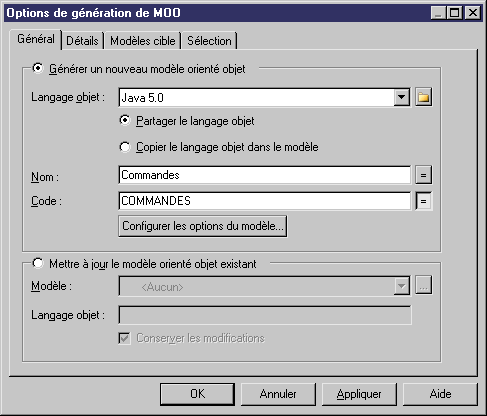Open the Modèles cible tab
Image resolution: width=487 pixels, height=416 pixels.
[x=143, y=41]
